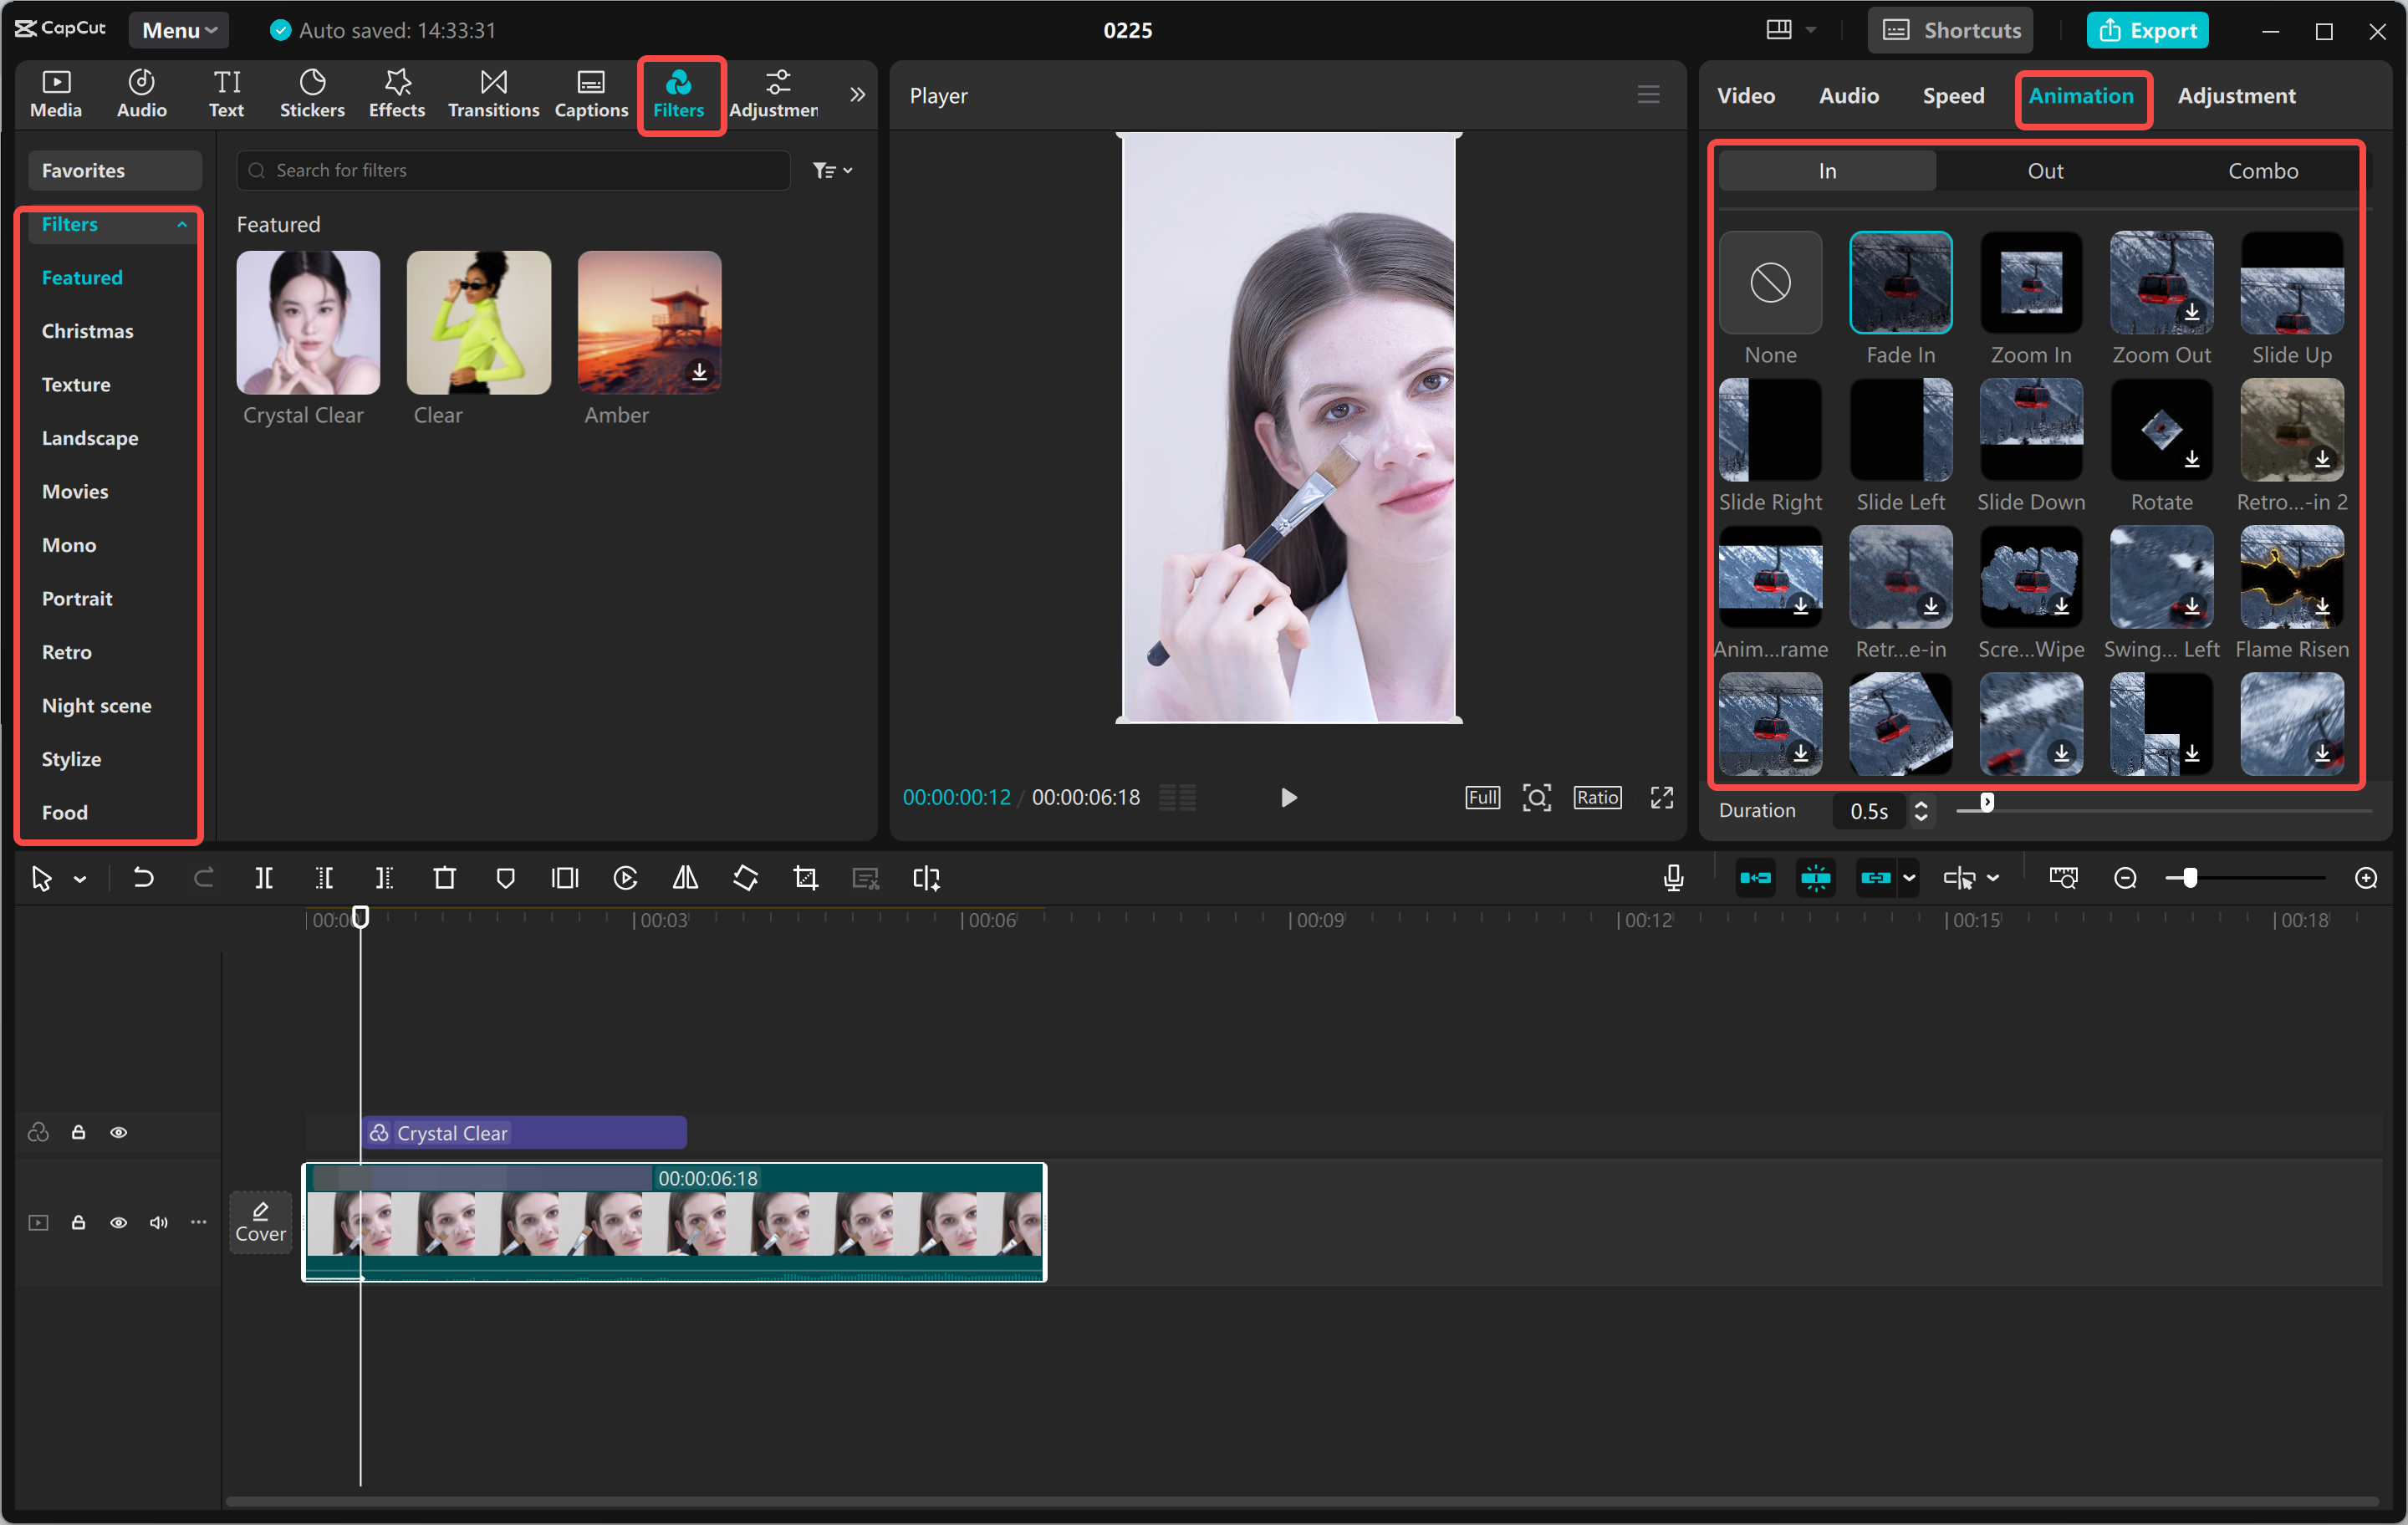Hide the Crystal Clear filter track

point(119,1132)
